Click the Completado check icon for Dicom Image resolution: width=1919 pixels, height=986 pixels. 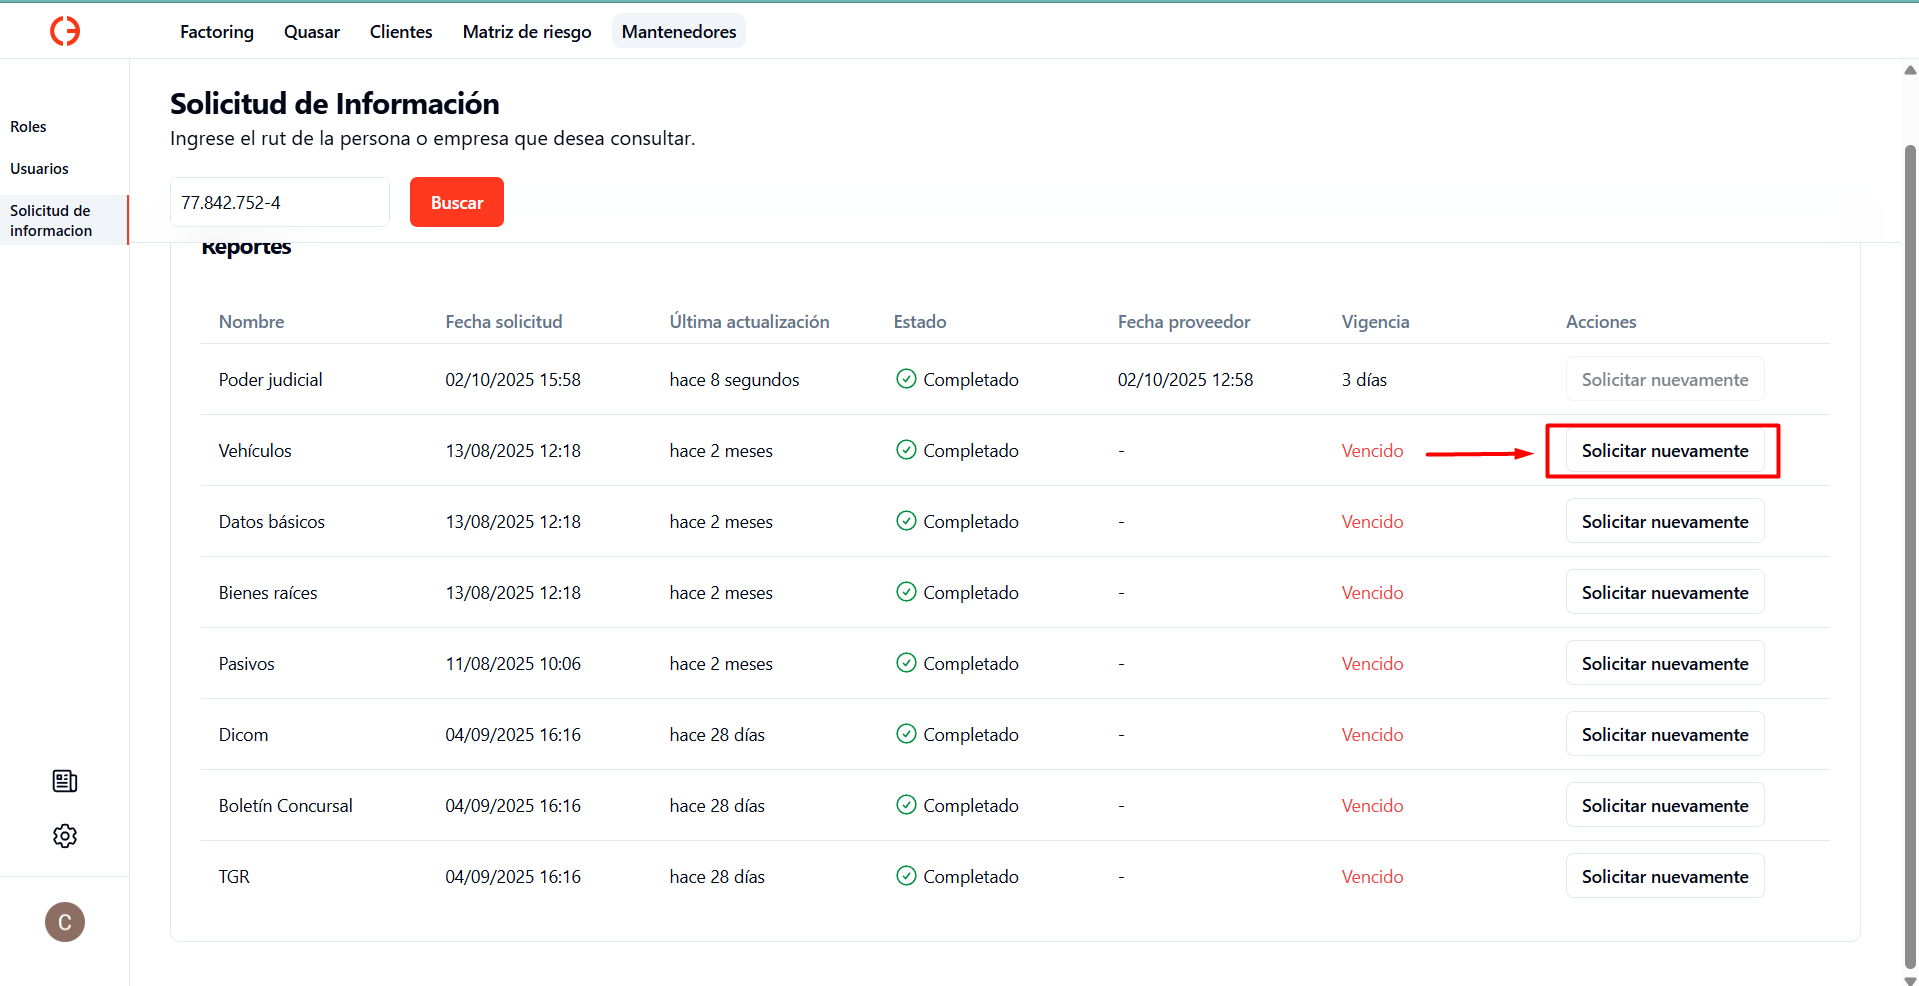906,734
